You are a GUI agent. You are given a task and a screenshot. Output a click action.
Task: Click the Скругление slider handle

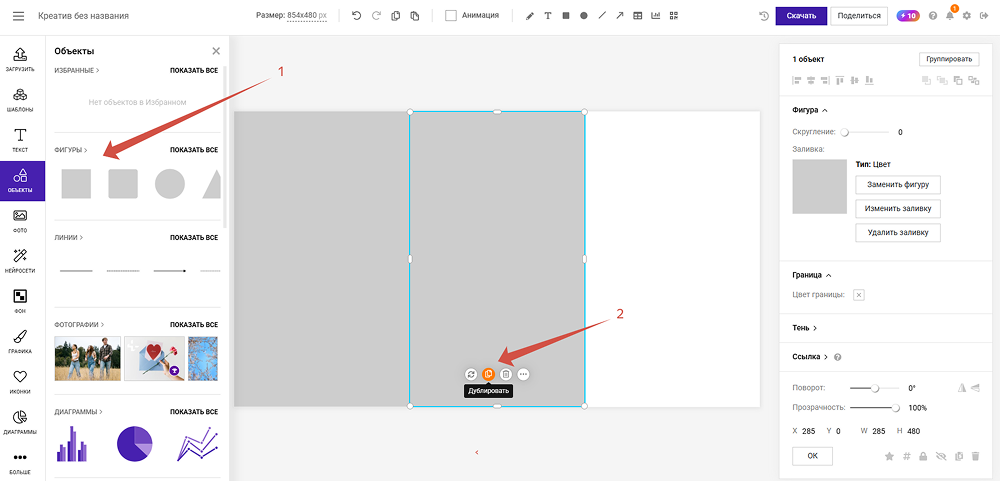point(844,133)
